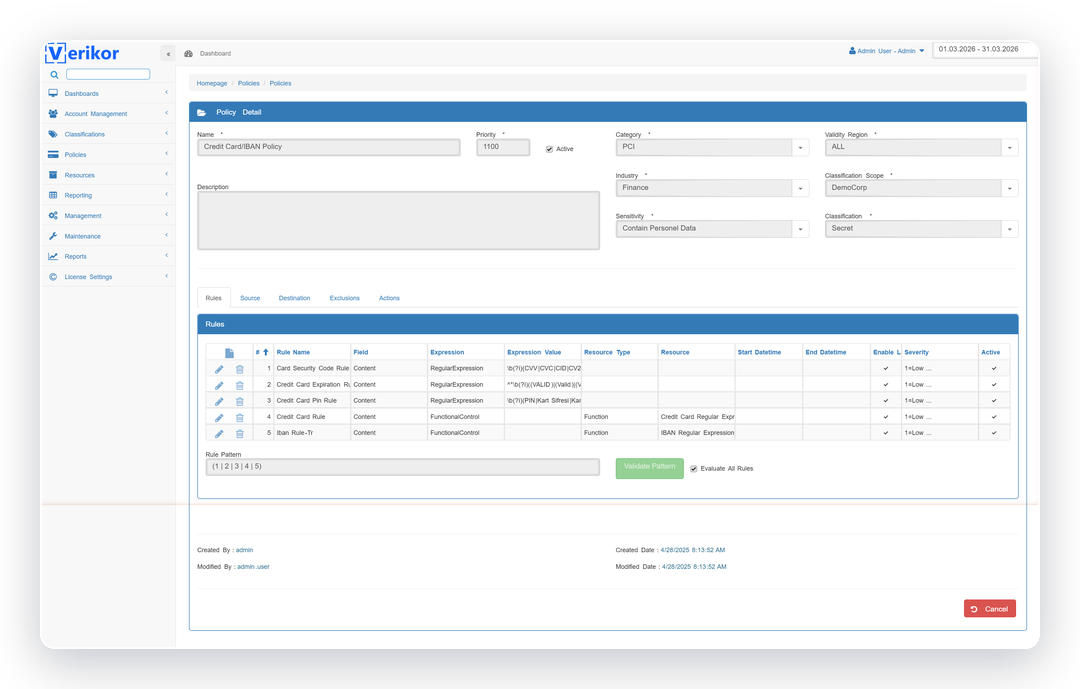The height and width of the screenshot is (689, 1080).
Task: Click the Name field with Credit Card/IBAN Policy
Action: (329, 147)
